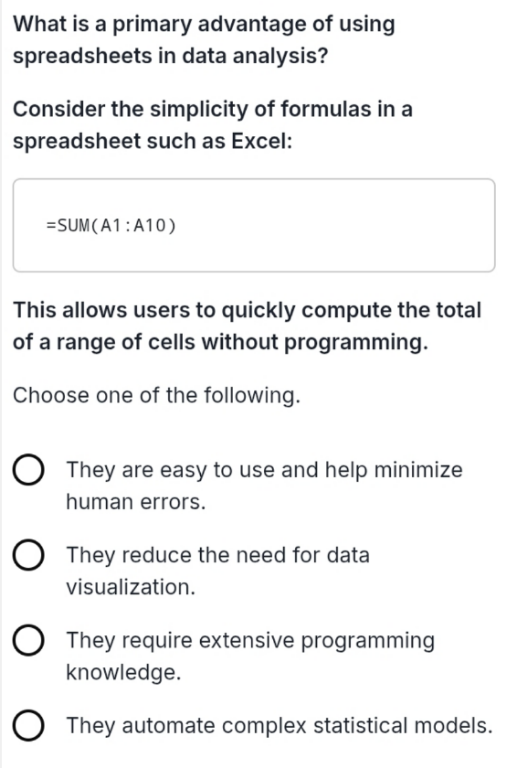
Task: Click the word 'Excel:' in the prompt
Action: (x=262, y=142)
